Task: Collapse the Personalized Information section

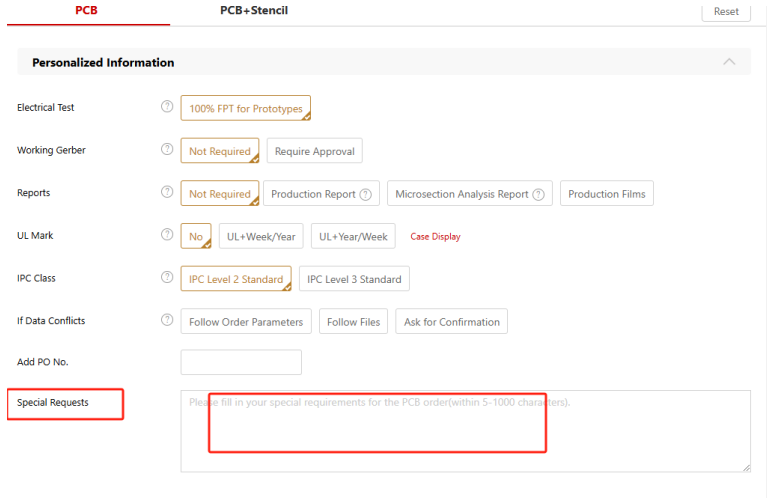Action: point(729,62)
